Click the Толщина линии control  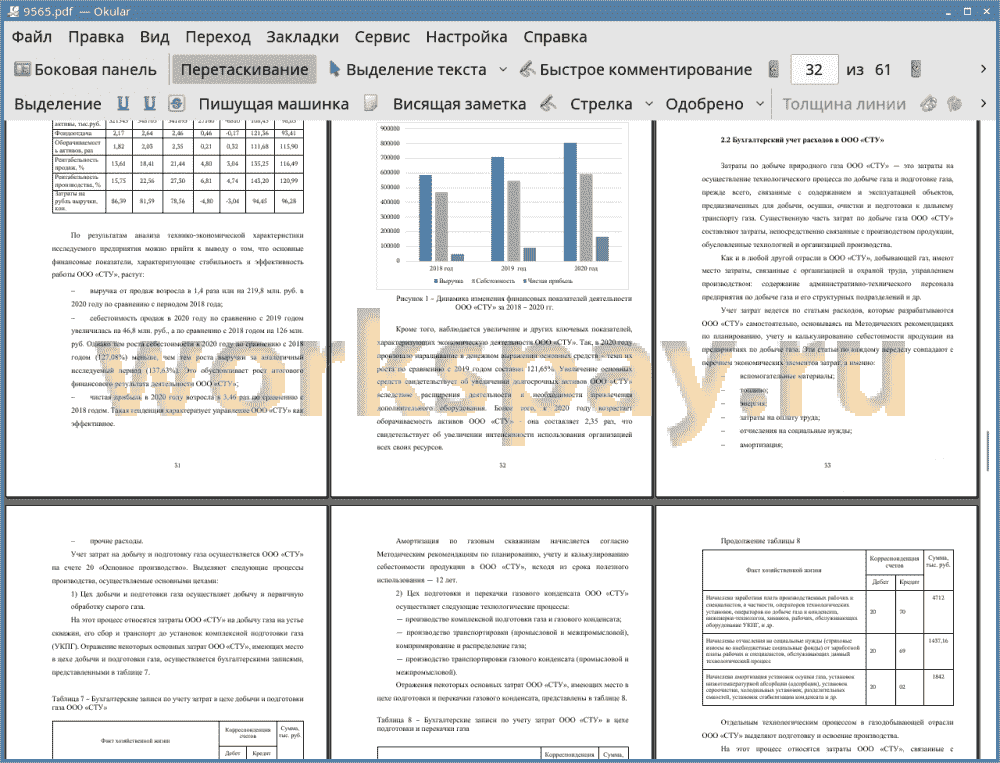[x=844, y=103]
